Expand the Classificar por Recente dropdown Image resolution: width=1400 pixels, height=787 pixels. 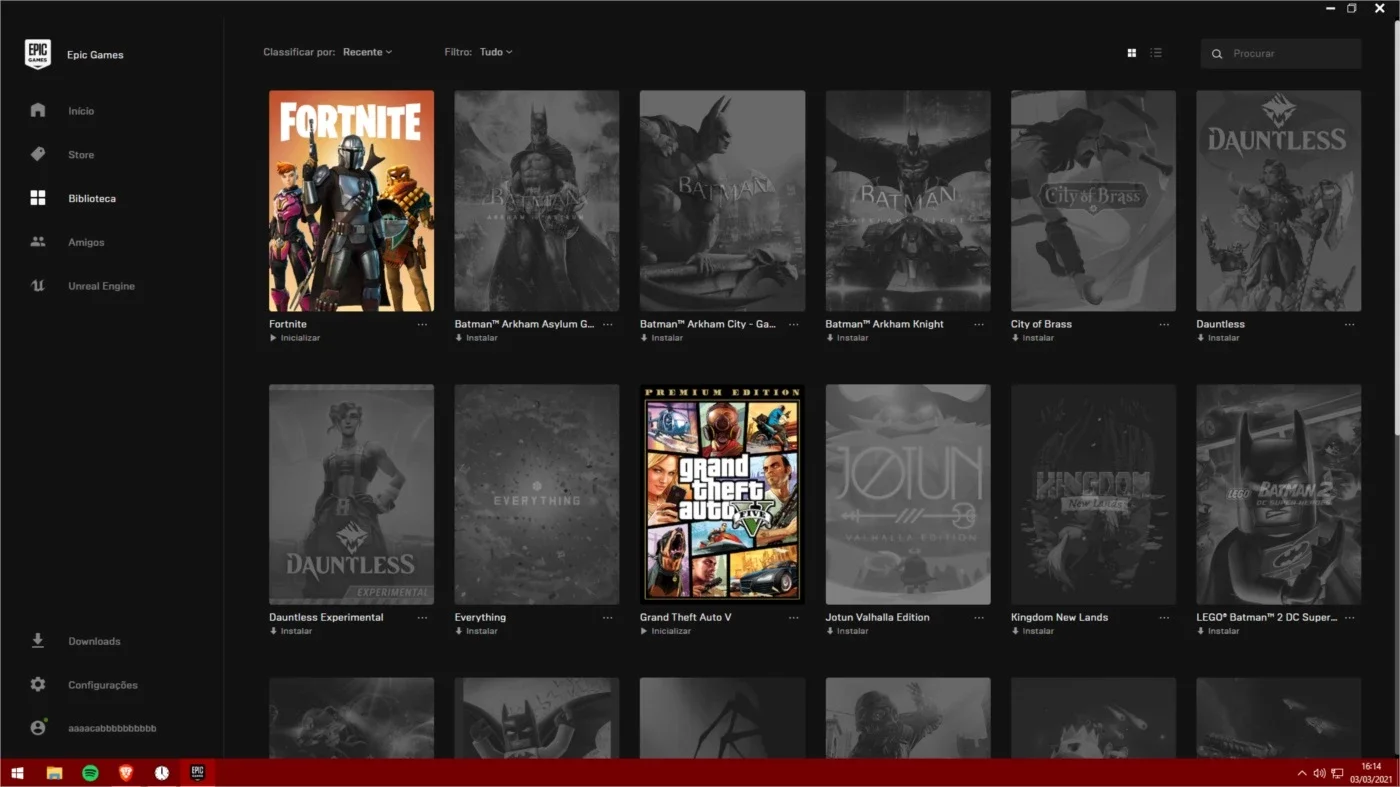click(x=367, y=52)
